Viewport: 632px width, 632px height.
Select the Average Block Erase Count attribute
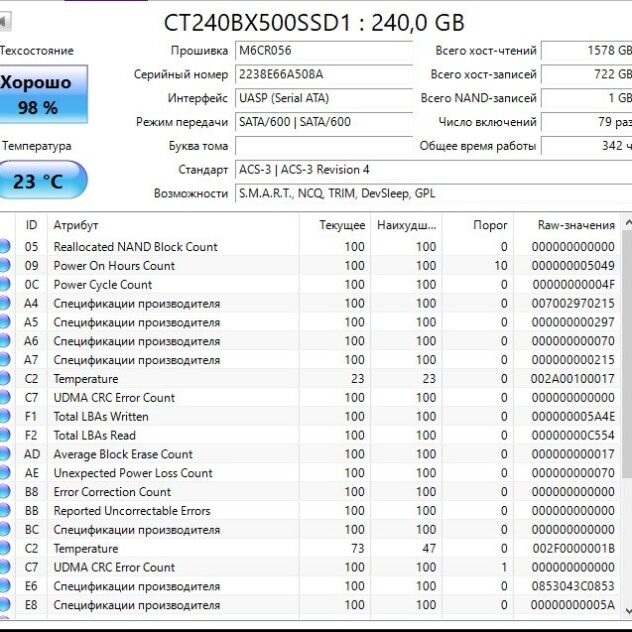123,454
